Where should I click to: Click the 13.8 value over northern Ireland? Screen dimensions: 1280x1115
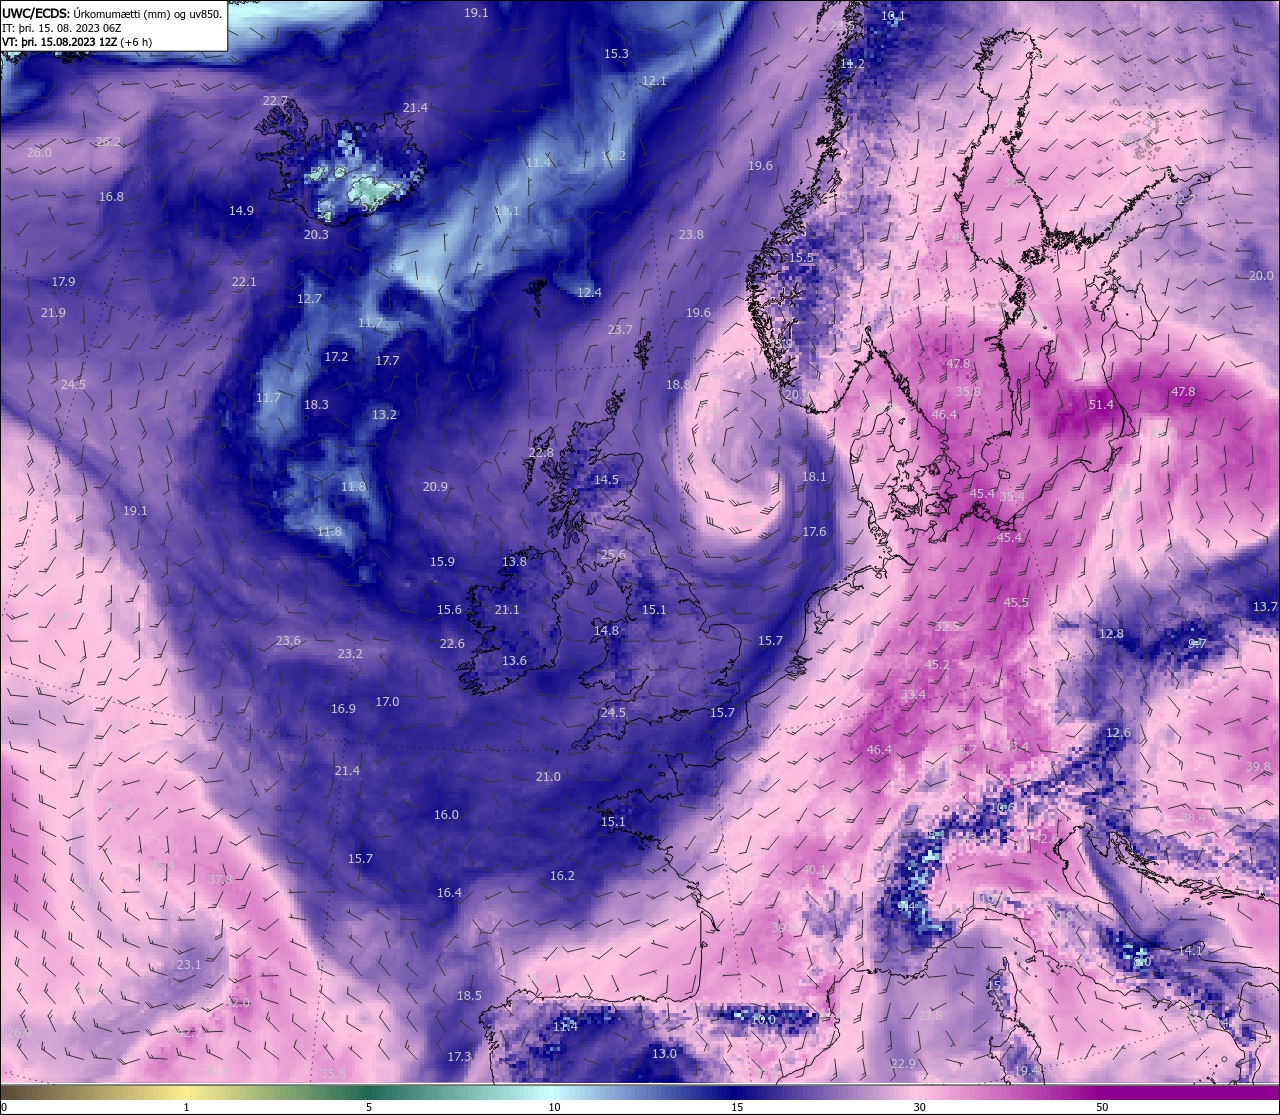click(514, 561)
